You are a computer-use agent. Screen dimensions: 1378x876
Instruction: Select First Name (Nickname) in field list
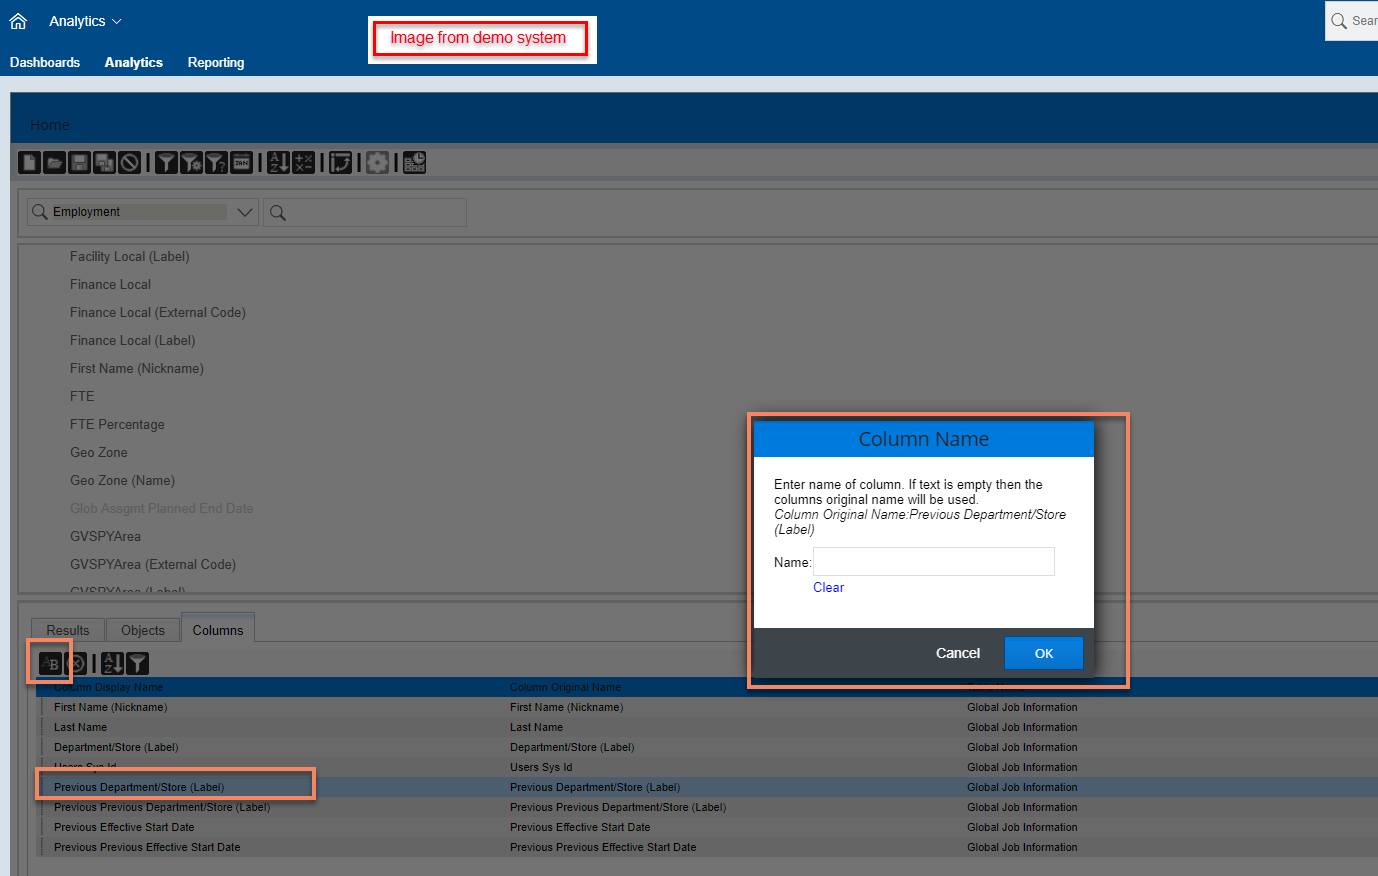(137, 368)
